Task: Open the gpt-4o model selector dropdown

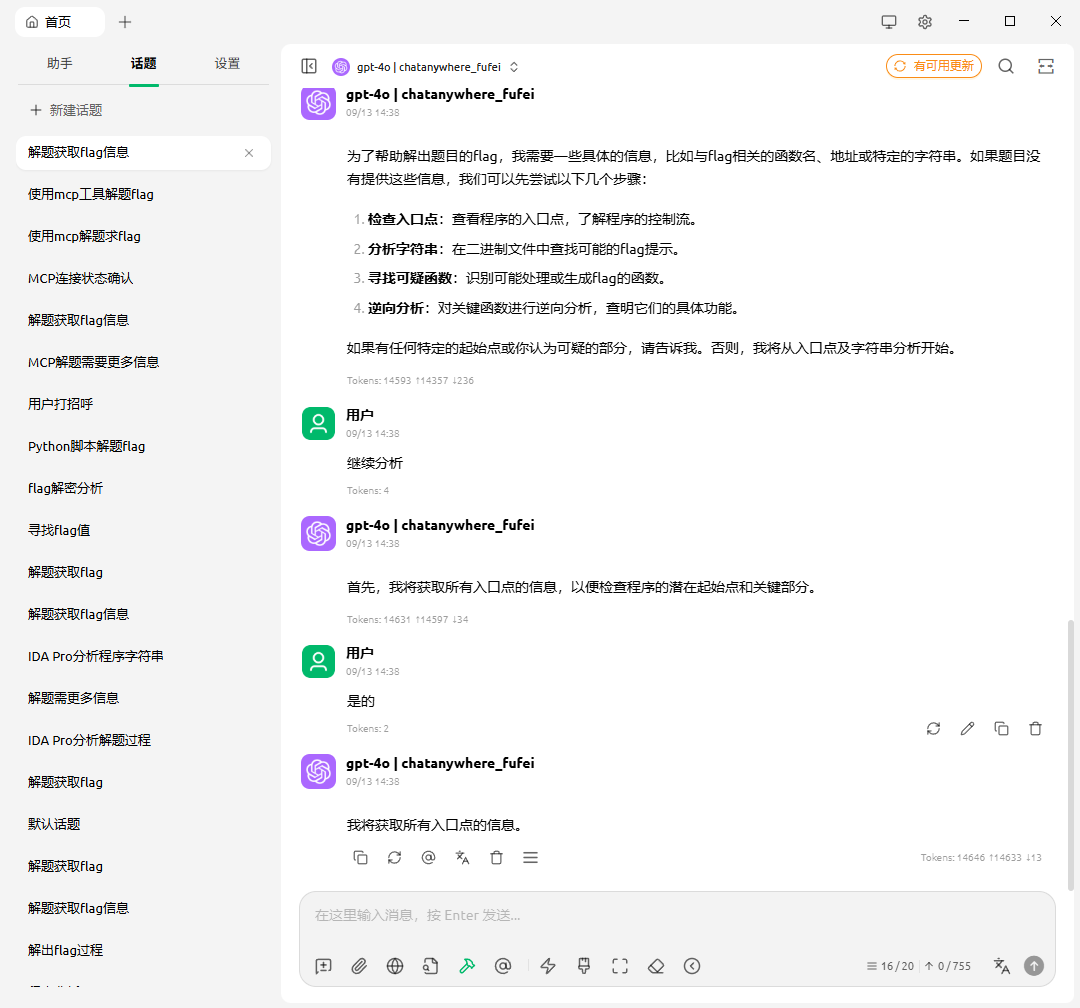Action: click(x=428, y=67)
